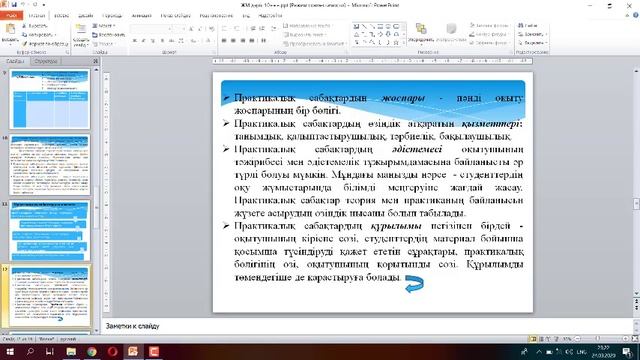This screenshot has height=360, width=640.
Task: Copy selection with Копировать
Action: click(x=39, y=35)
